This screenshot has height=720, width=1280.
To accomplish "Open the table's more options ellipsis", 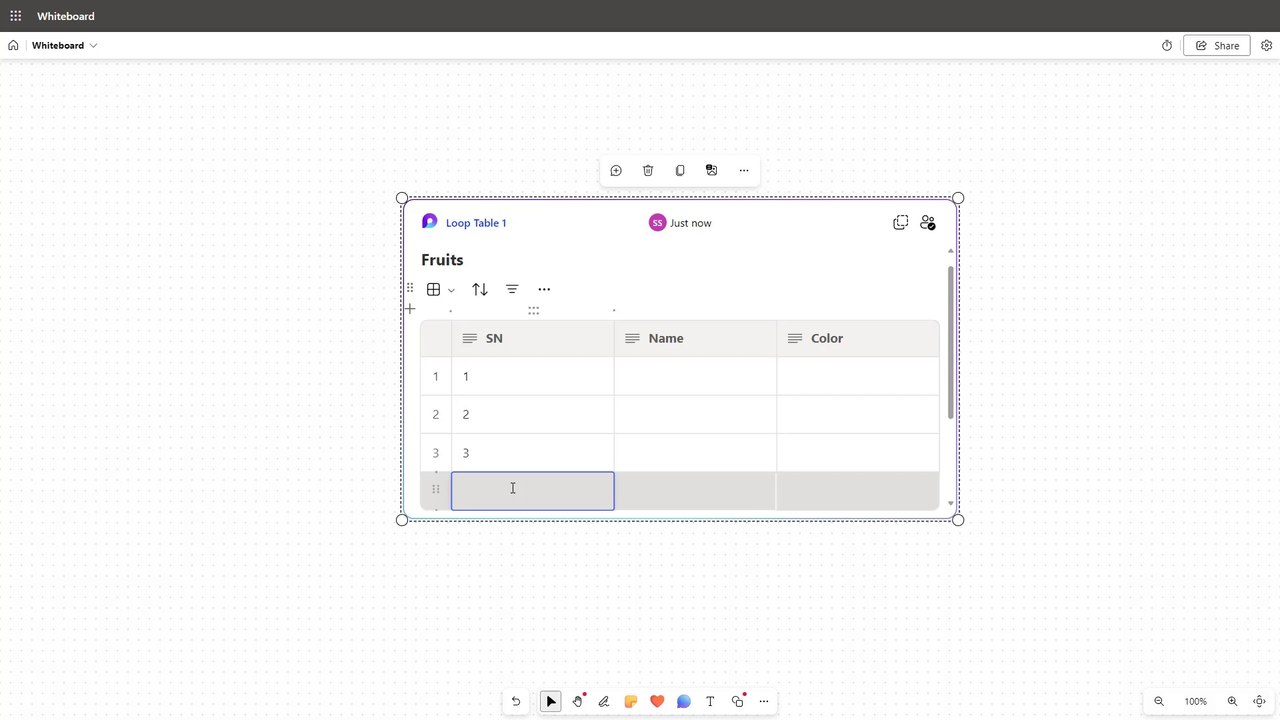I will (544, 289).
